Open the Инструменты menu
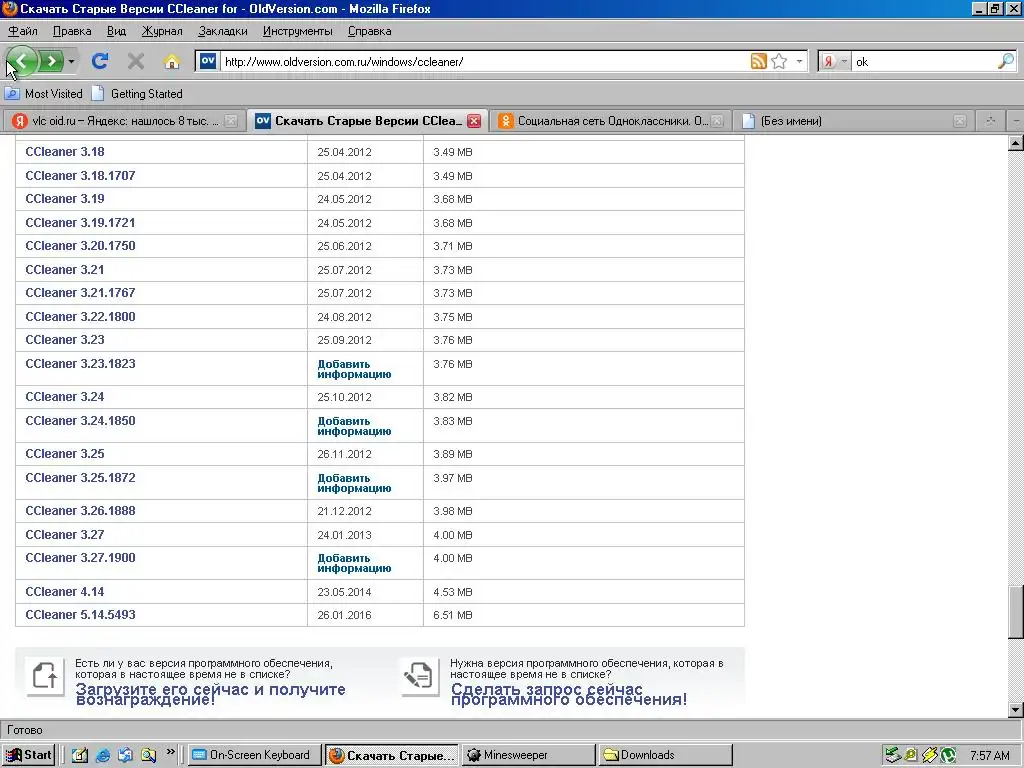 pyautogui.click(x=297, y=31)
